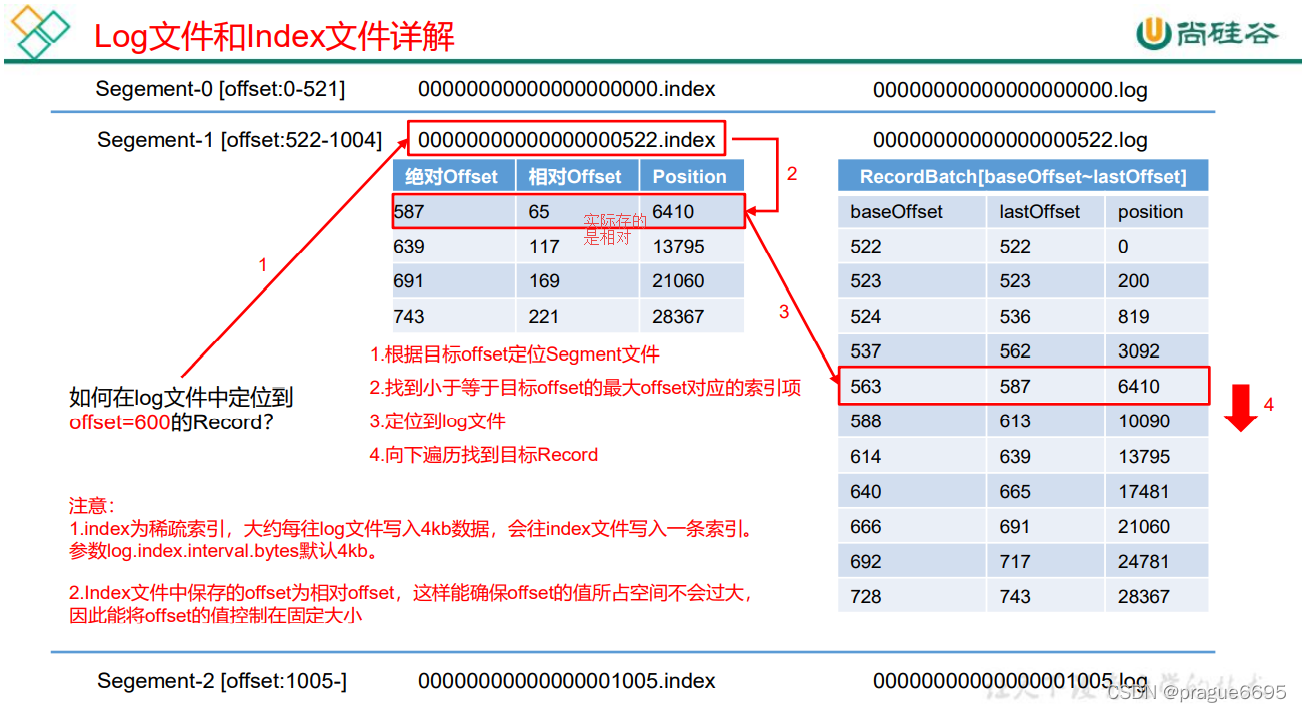The height and width of the screenshot is (712, 1302).
Task: Select file name 00000000000000000522.log
Action: click(1010, 140)
